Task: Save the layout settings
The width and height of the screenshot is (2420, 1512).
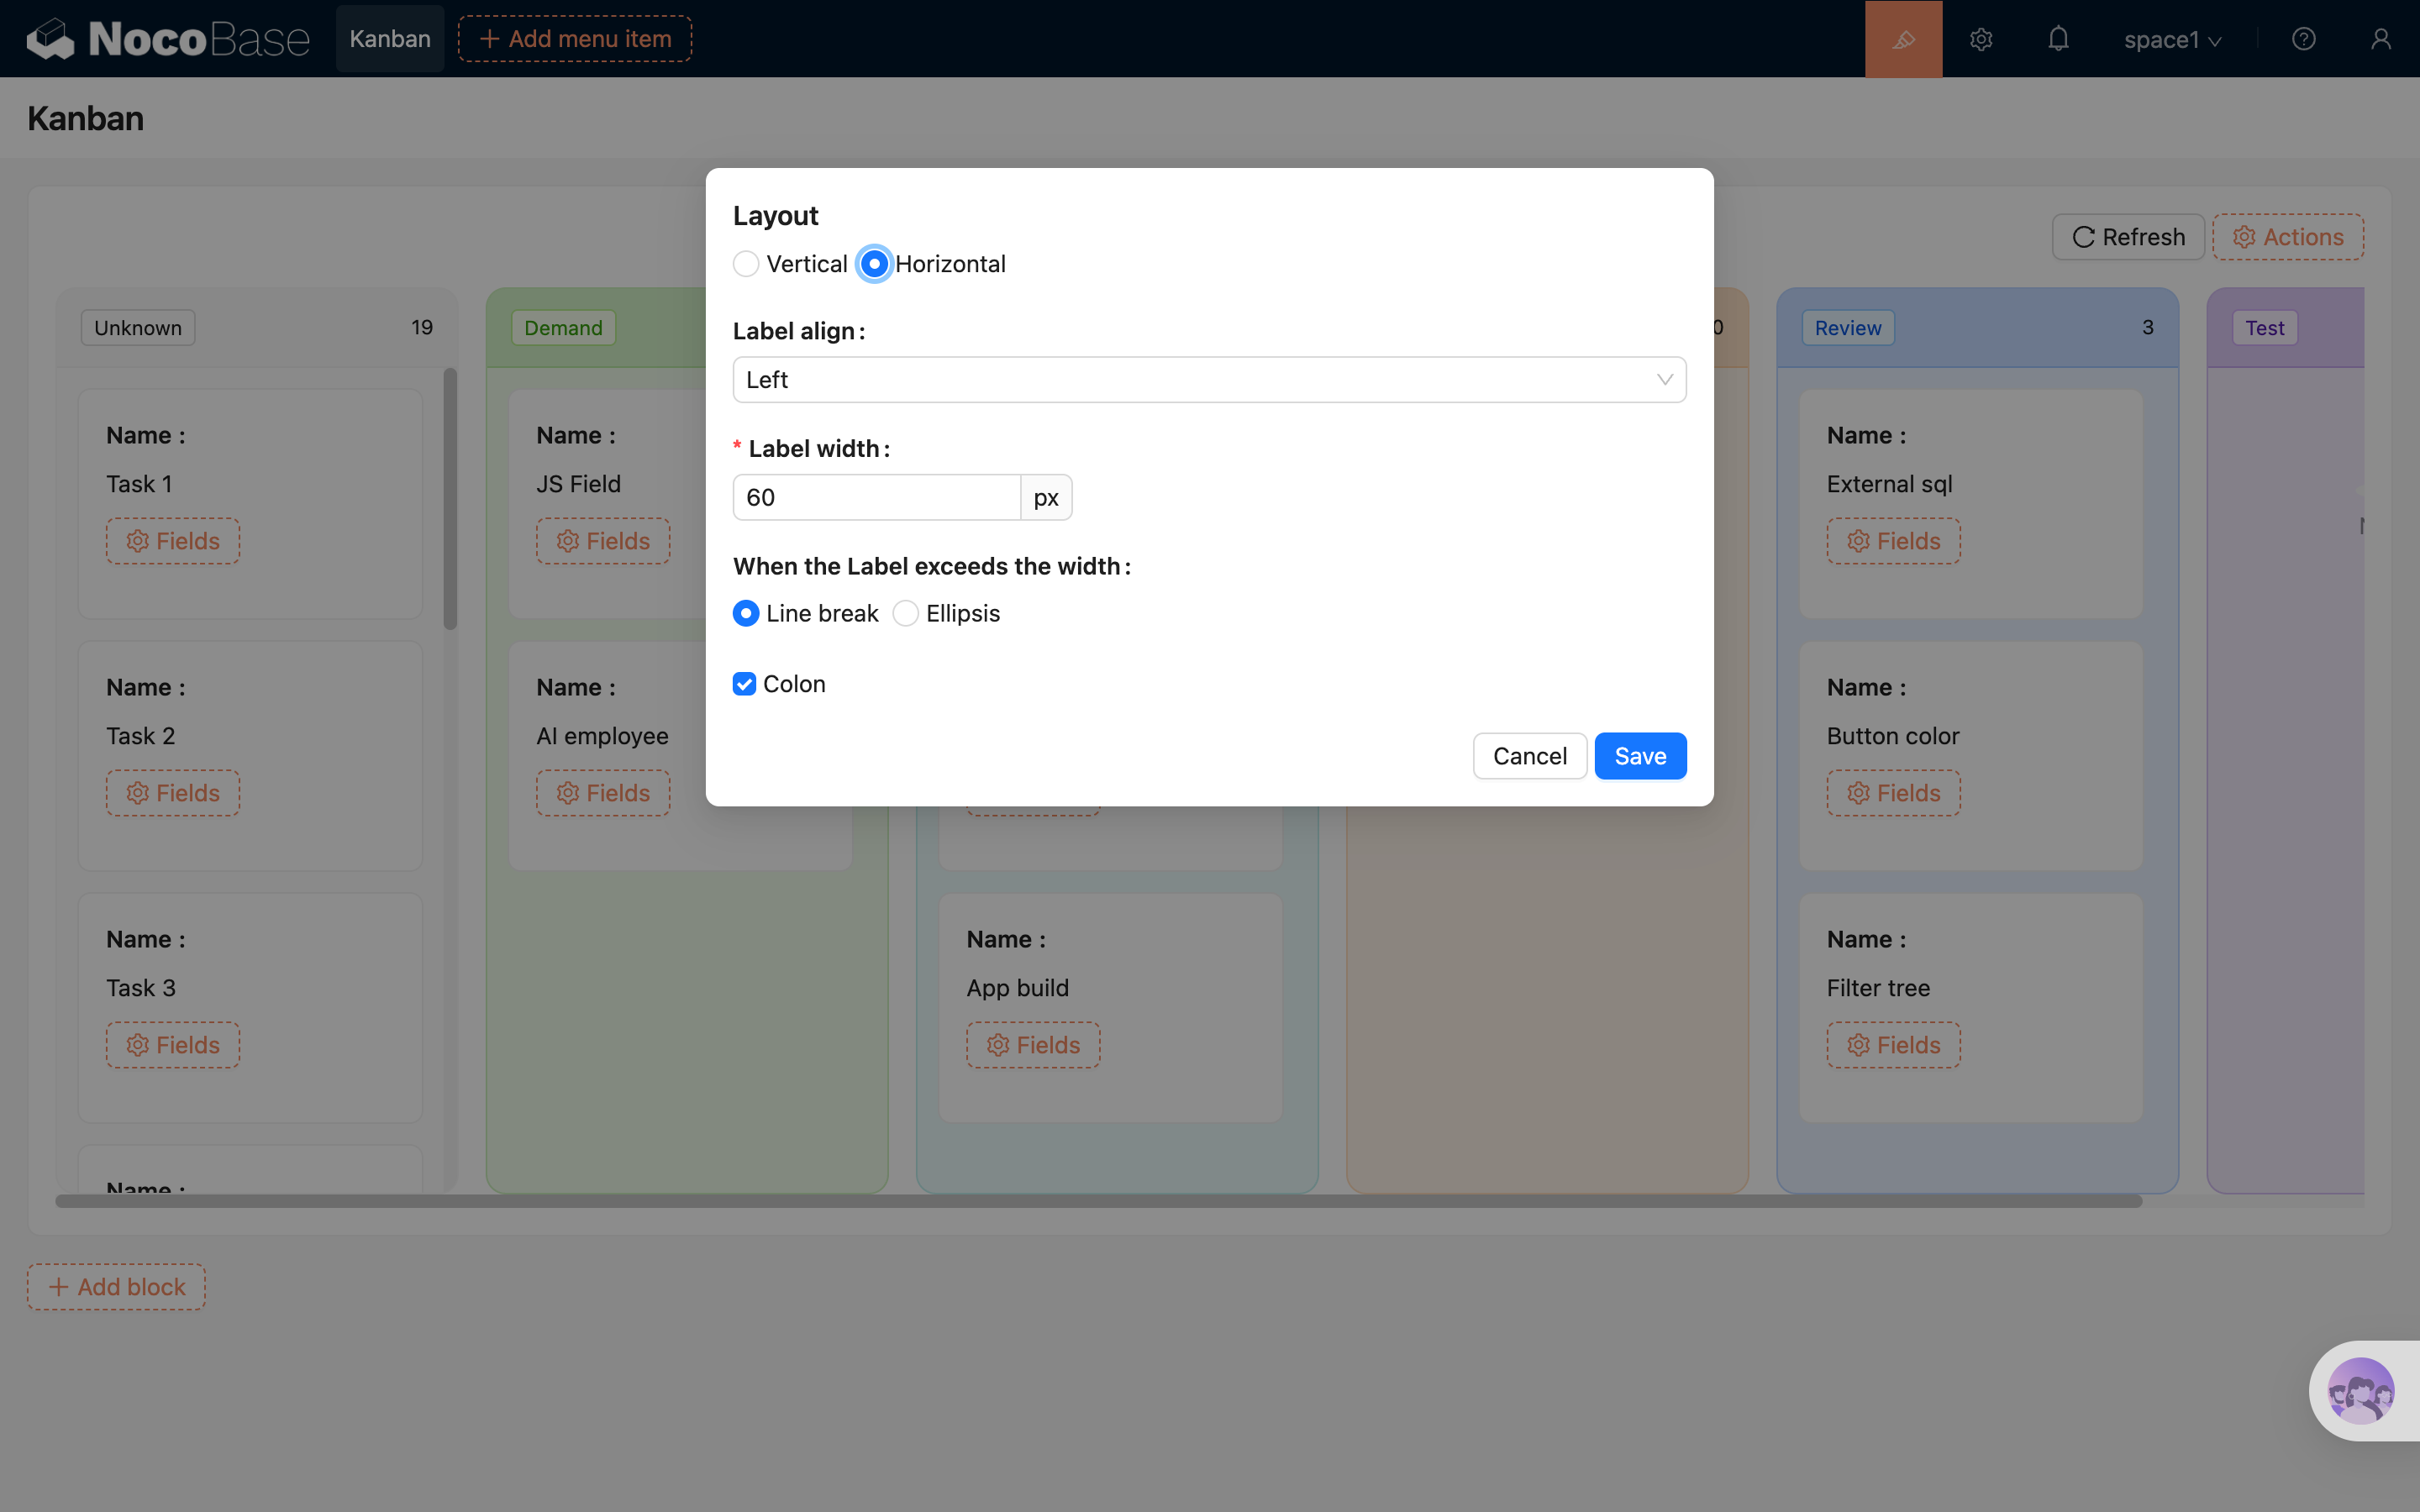Action: click(x=1640, y=756)
